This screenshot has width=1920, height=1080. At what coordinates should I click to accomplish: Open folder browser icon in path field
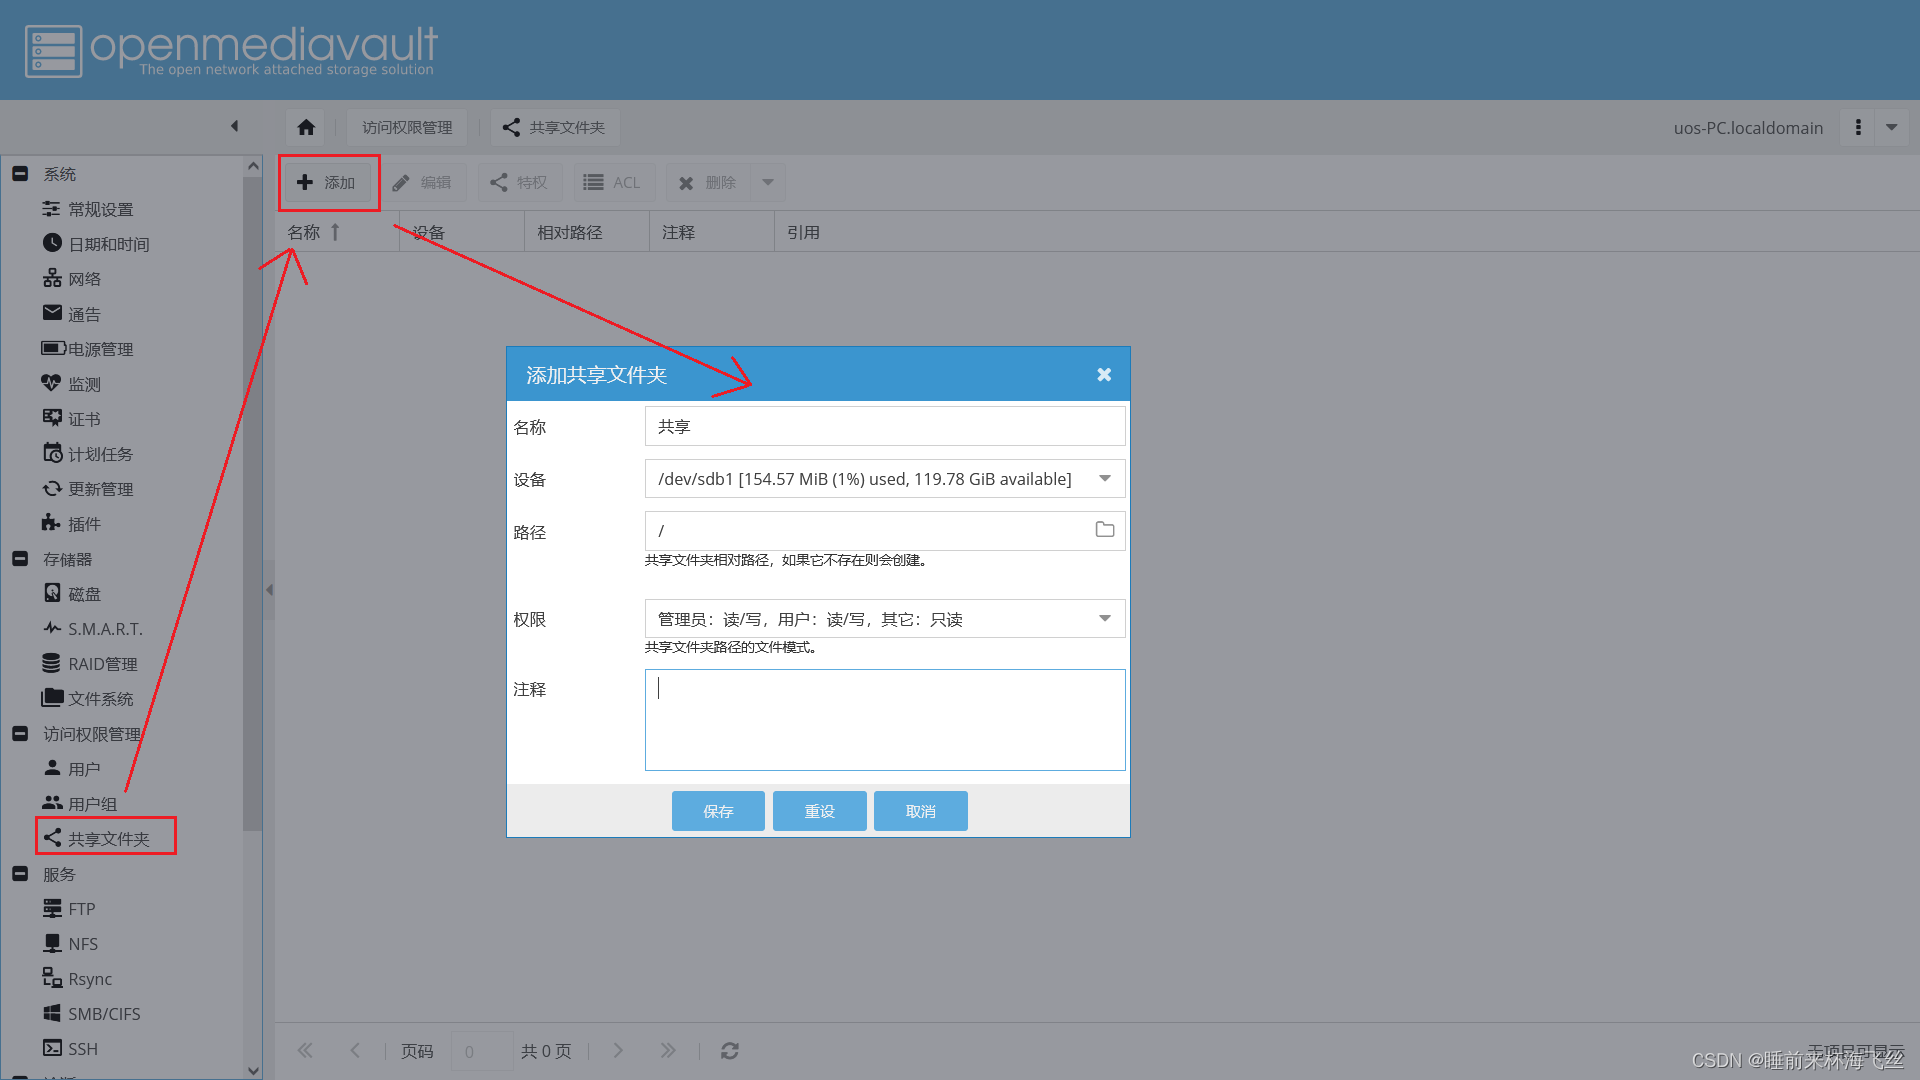[x=1104, y=530]
